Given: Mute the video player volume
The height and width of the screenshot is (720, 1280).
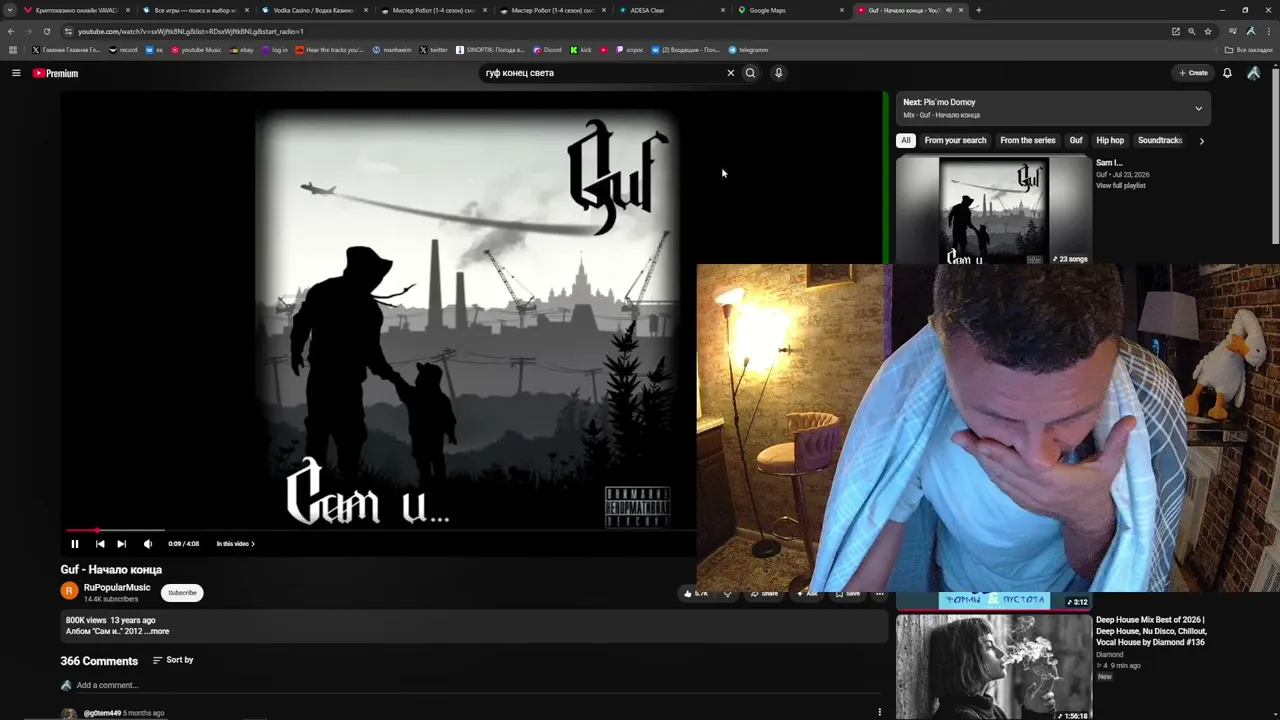Looking at the screenshot, I should tap(148, 544).
